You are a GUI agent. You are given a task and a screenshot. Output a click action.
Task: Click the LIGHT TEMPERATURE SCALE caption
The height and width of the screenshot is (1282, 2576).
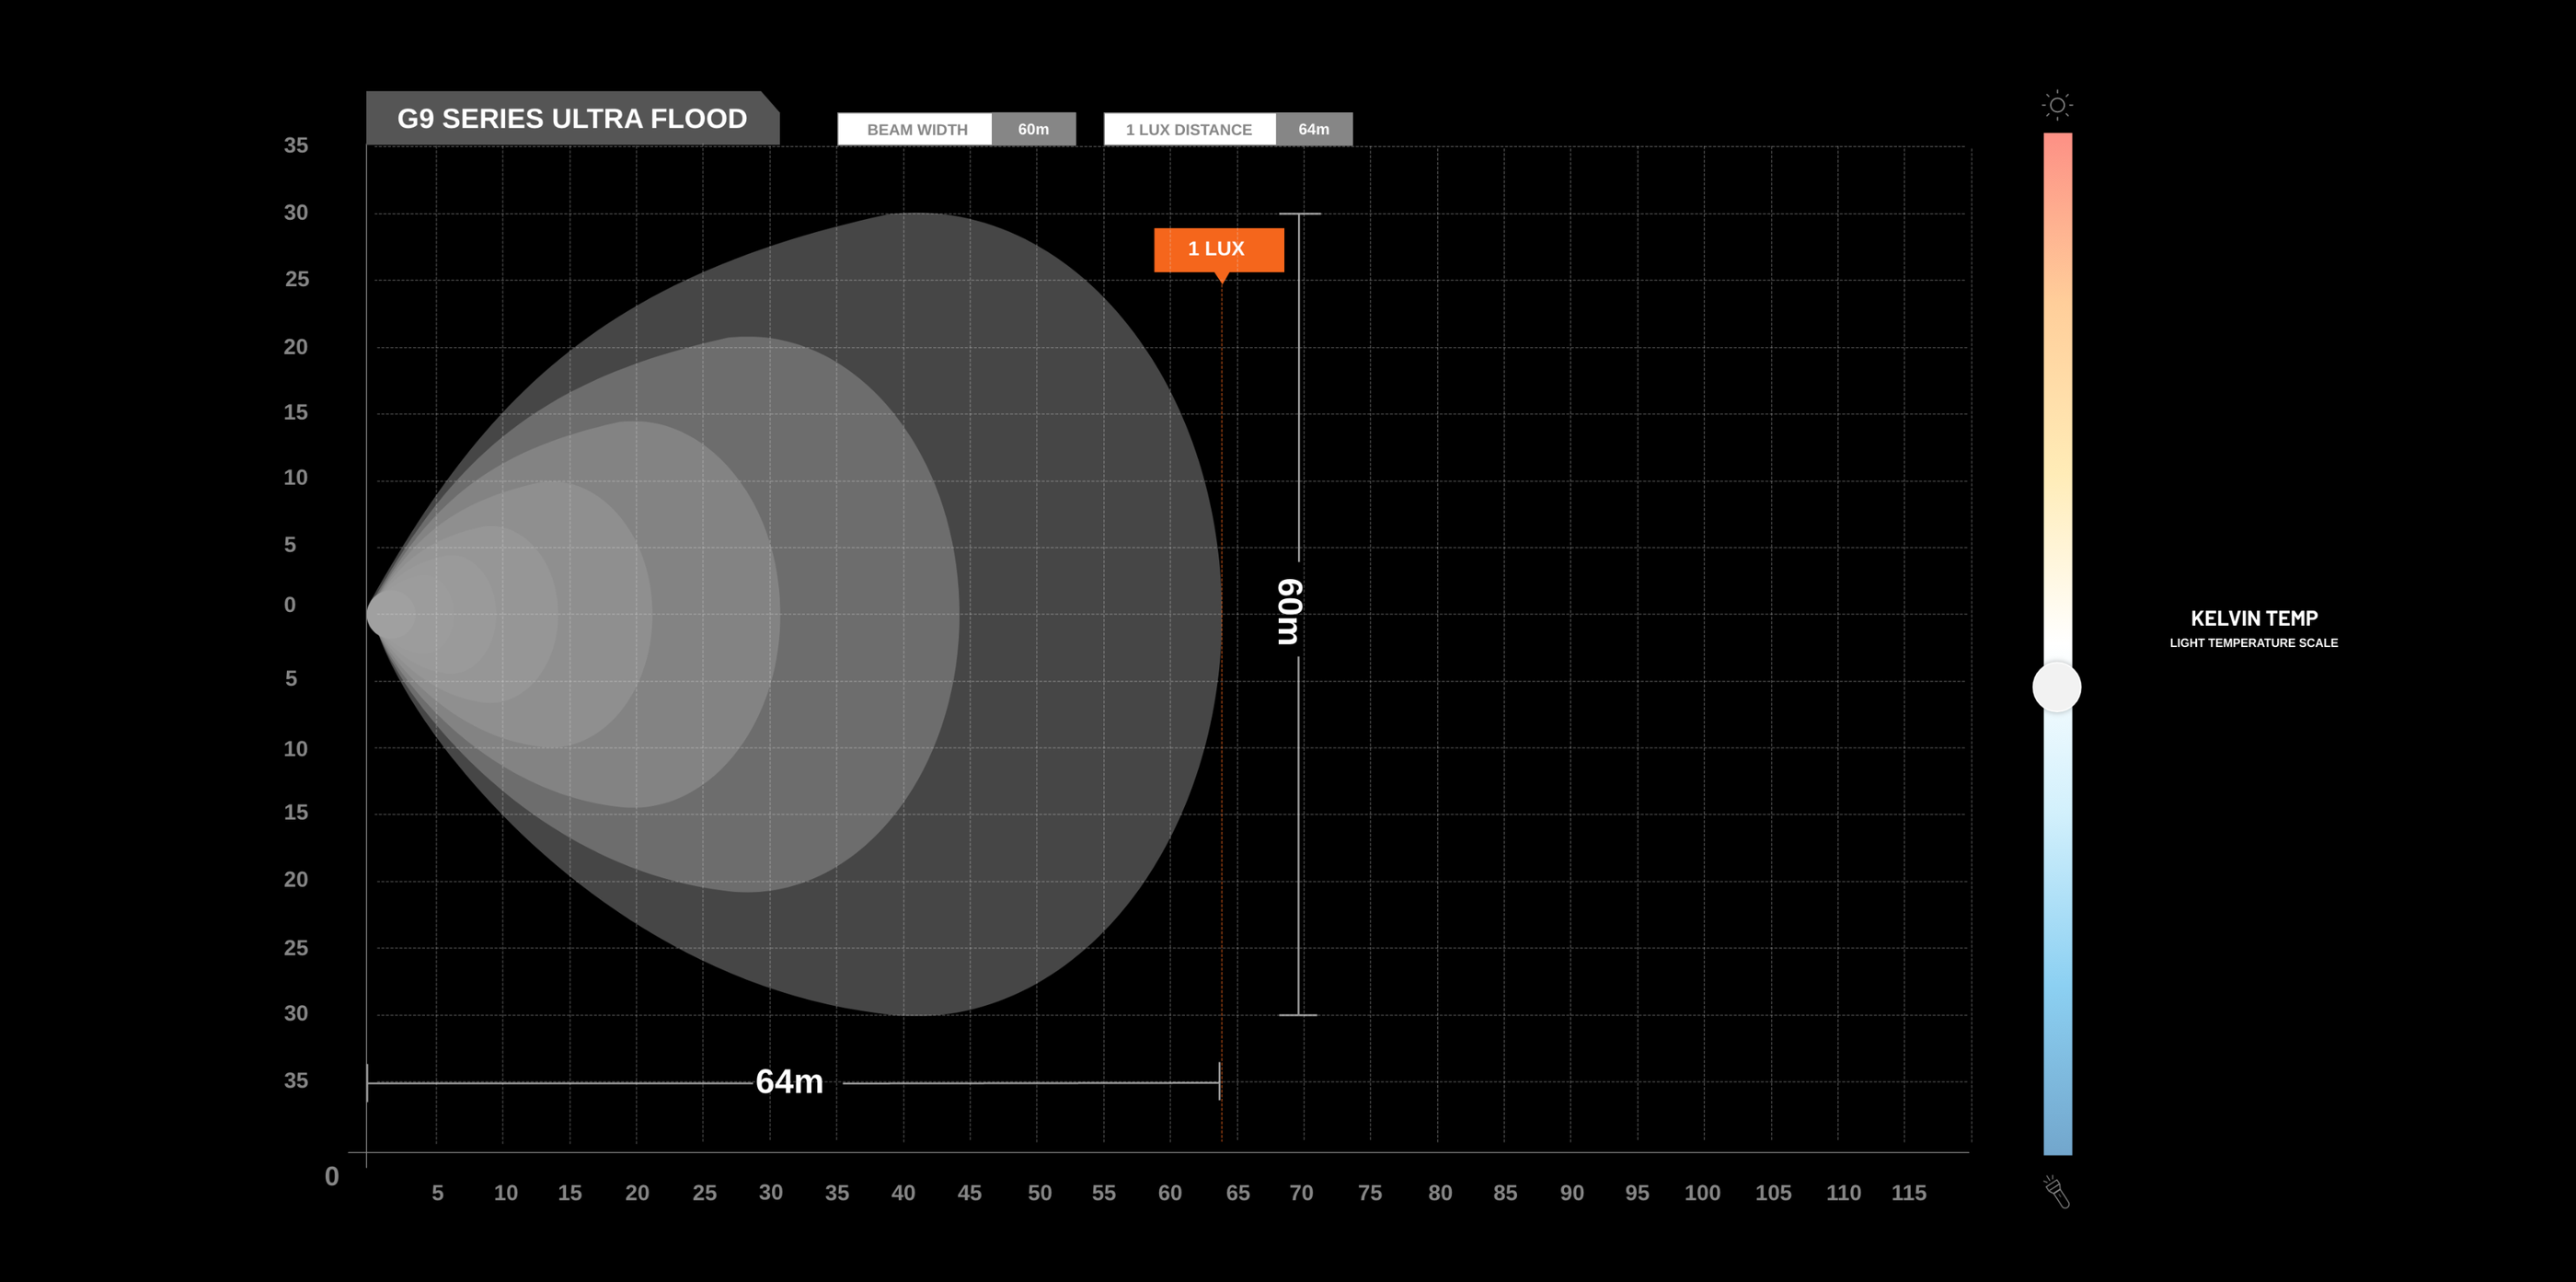tap(2254, 643)
